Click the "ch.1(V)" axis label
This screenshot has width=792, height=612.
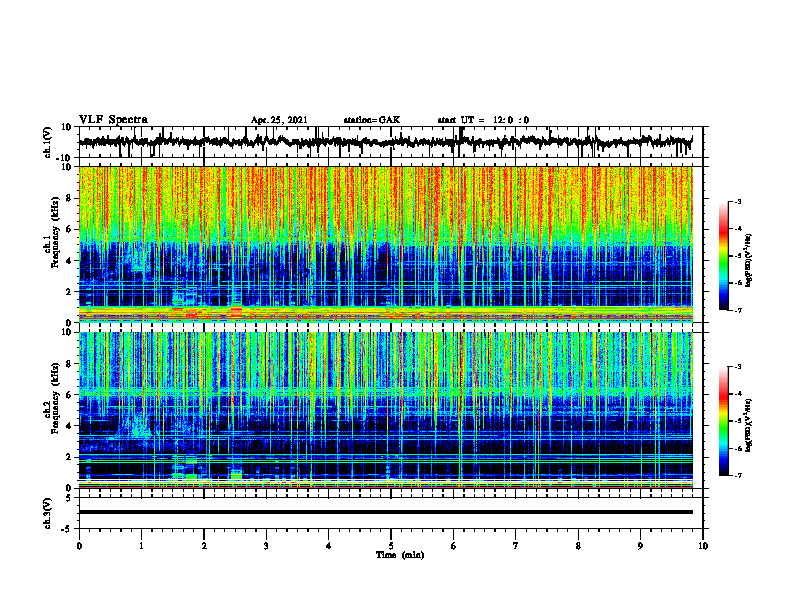coord(48,142)
